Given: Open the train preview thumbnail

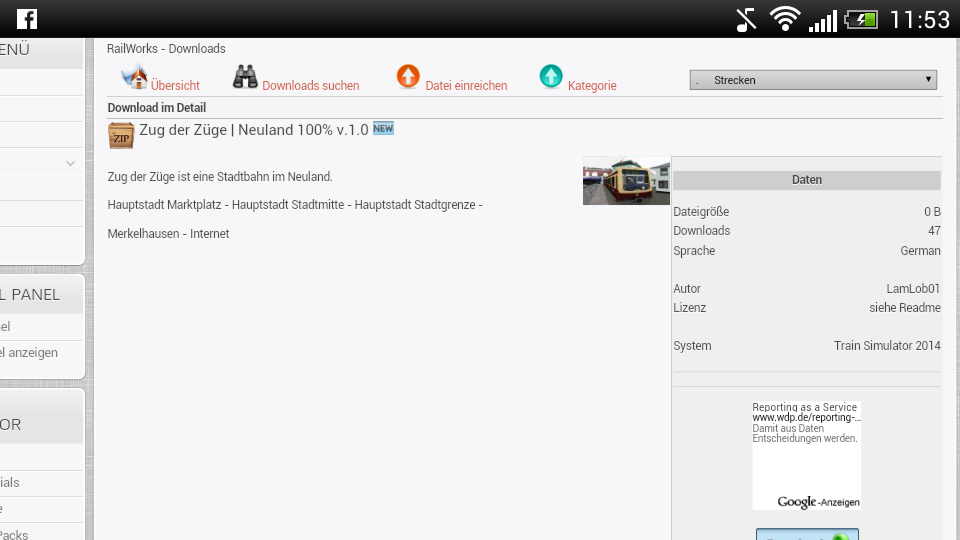Looking at the screenshot, I should click(626, 181).
